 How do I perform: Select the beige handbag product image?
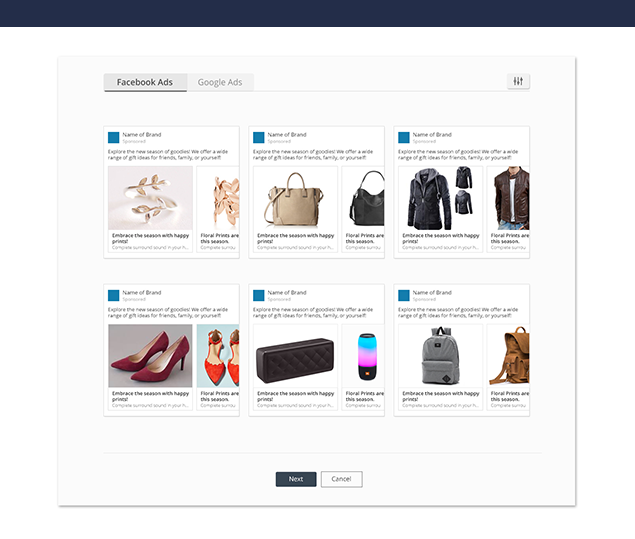pyautogui.click(x=295, y=198)
